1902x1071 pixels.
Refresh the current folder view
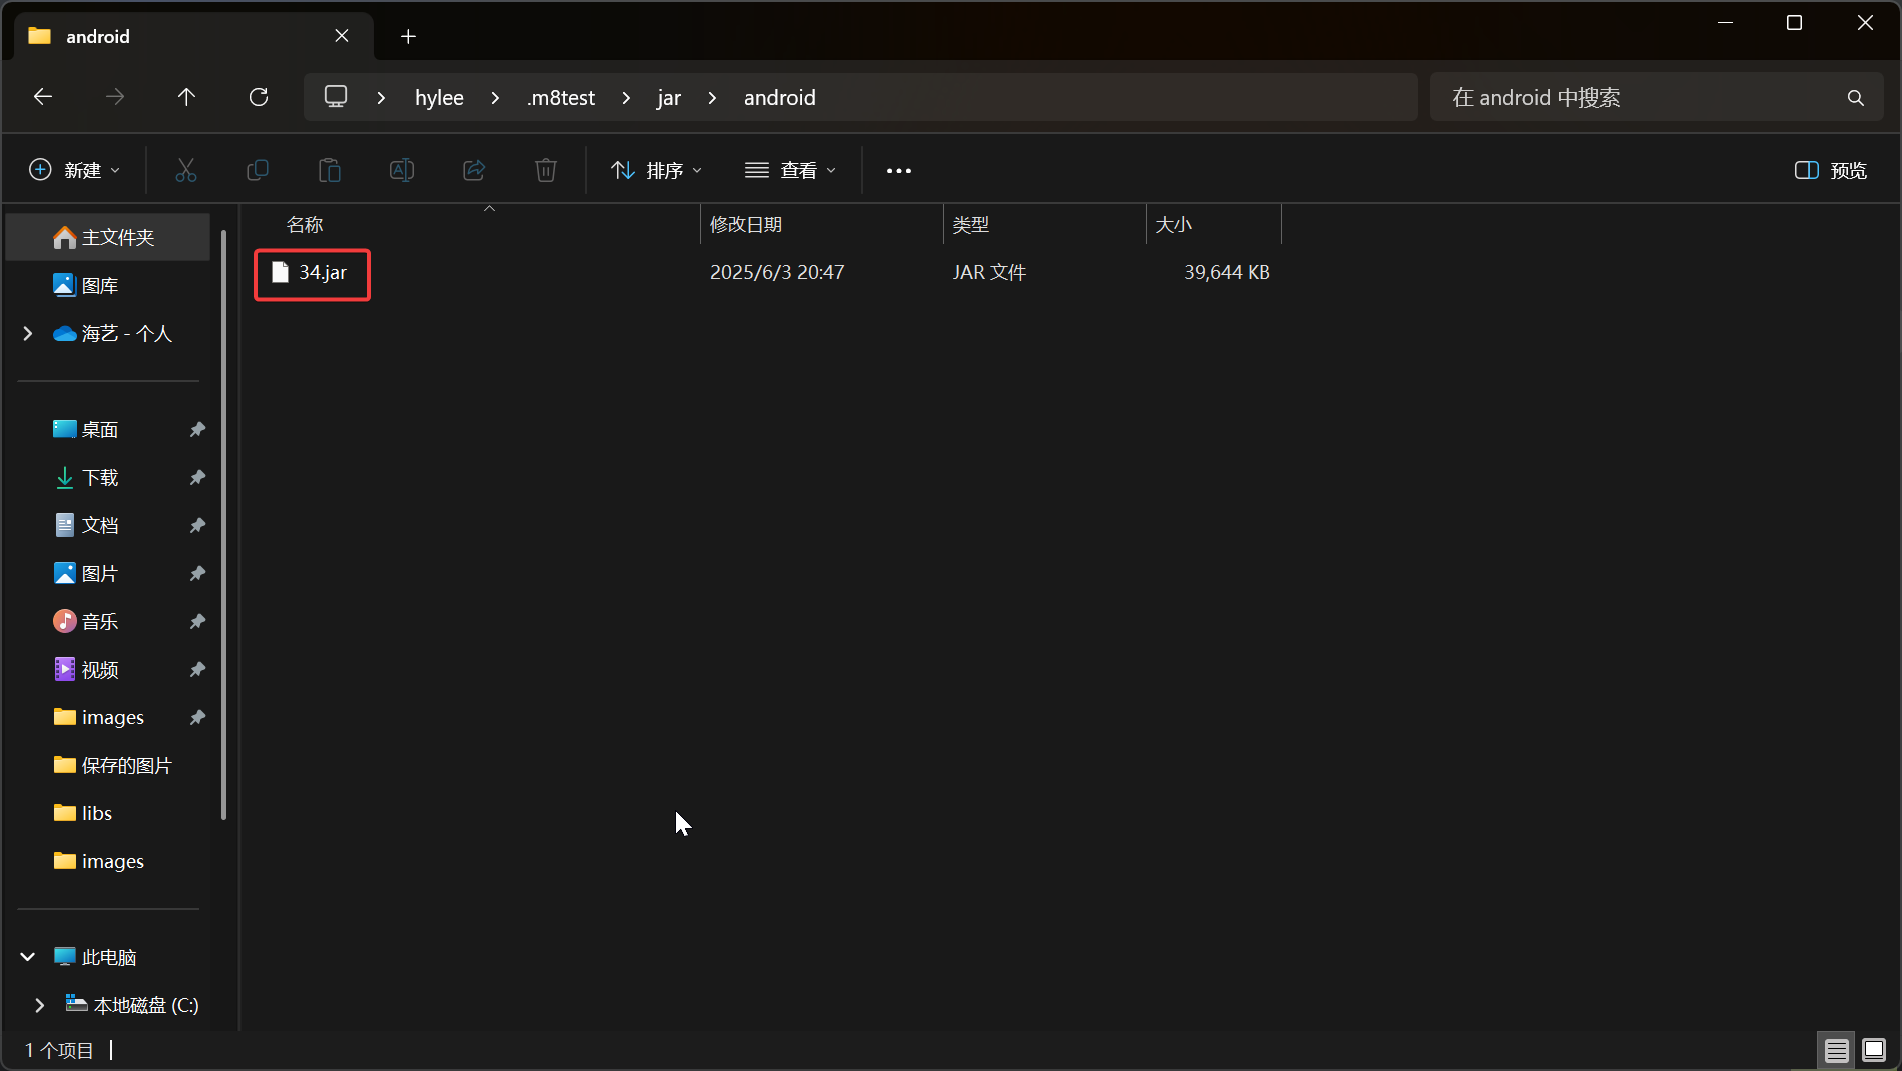coord(259,97)
